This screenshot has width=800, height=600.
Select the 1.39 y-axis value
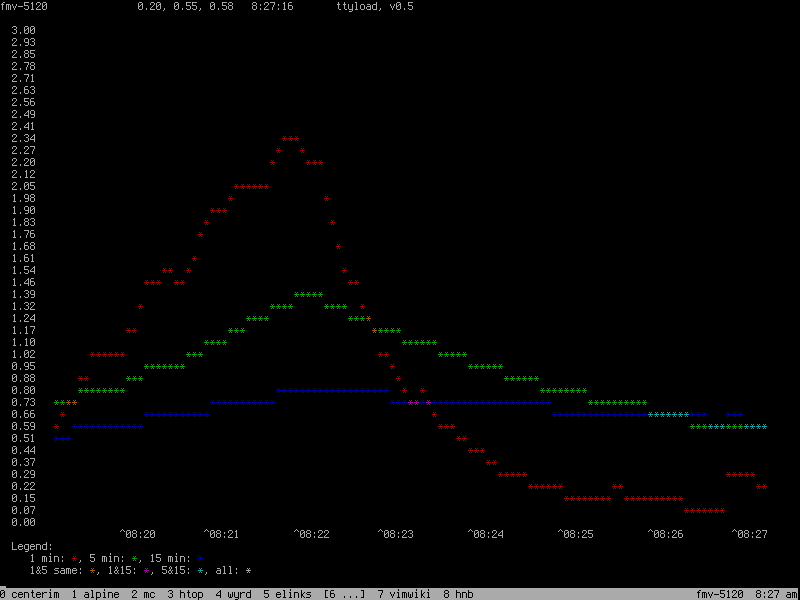click(23, 294)
